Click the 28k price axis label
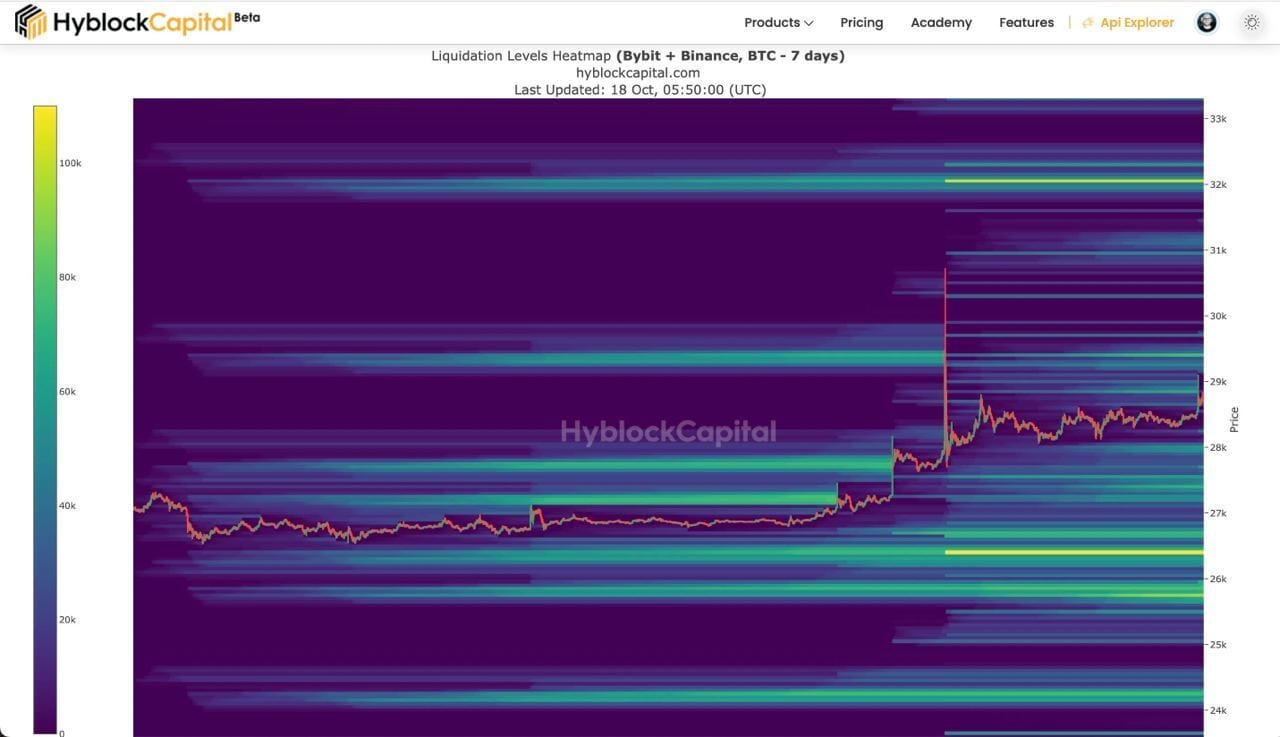Screen dimensions: 1280x737 pos(1218,448)
